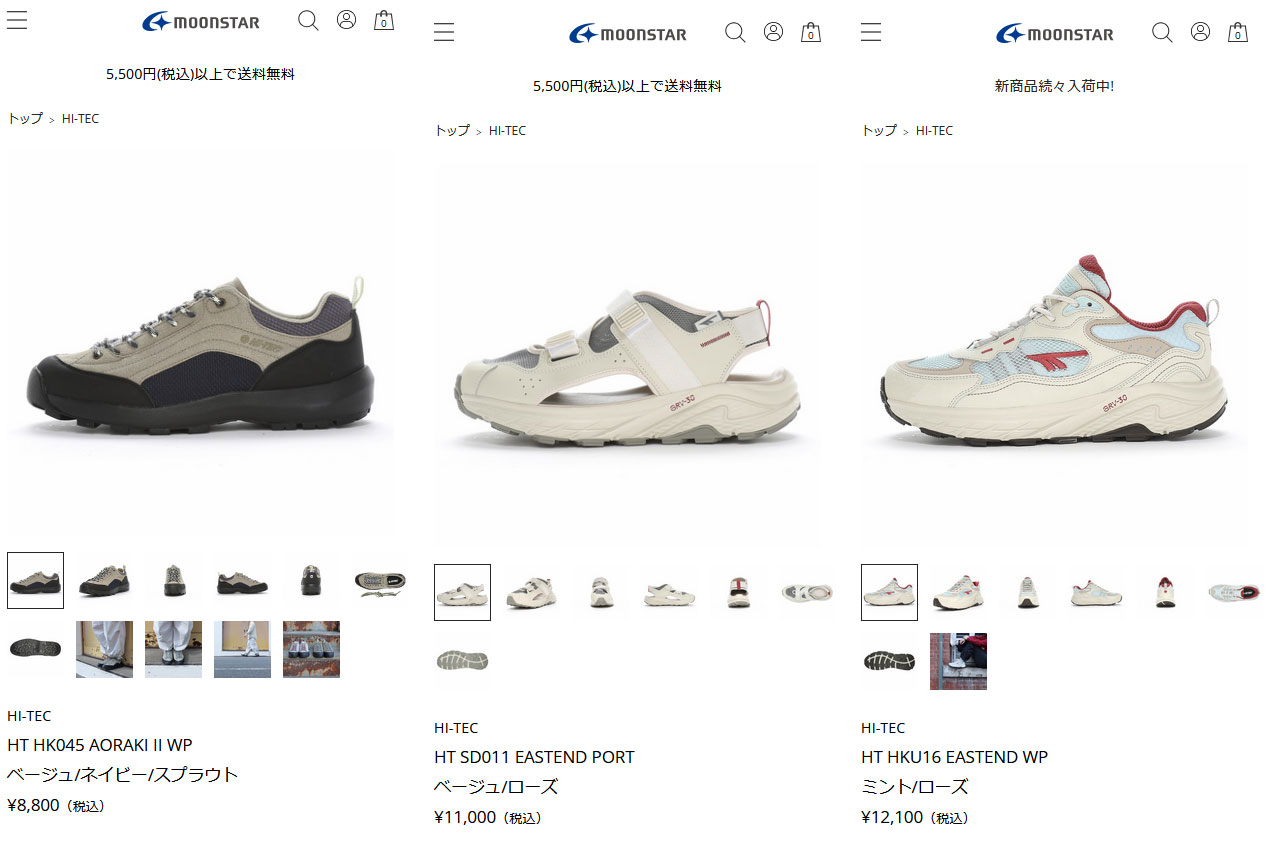
Task: Open HI-TEC breadcrumb in the right panel
Action: [934, 130]
